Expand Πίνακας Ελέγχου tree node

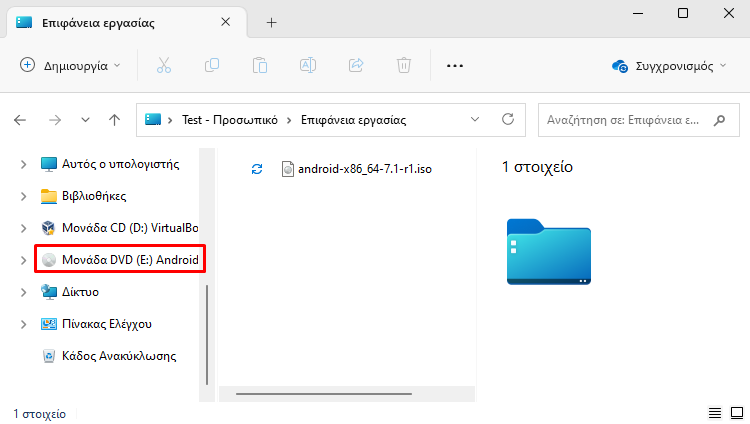click(23, 324)
